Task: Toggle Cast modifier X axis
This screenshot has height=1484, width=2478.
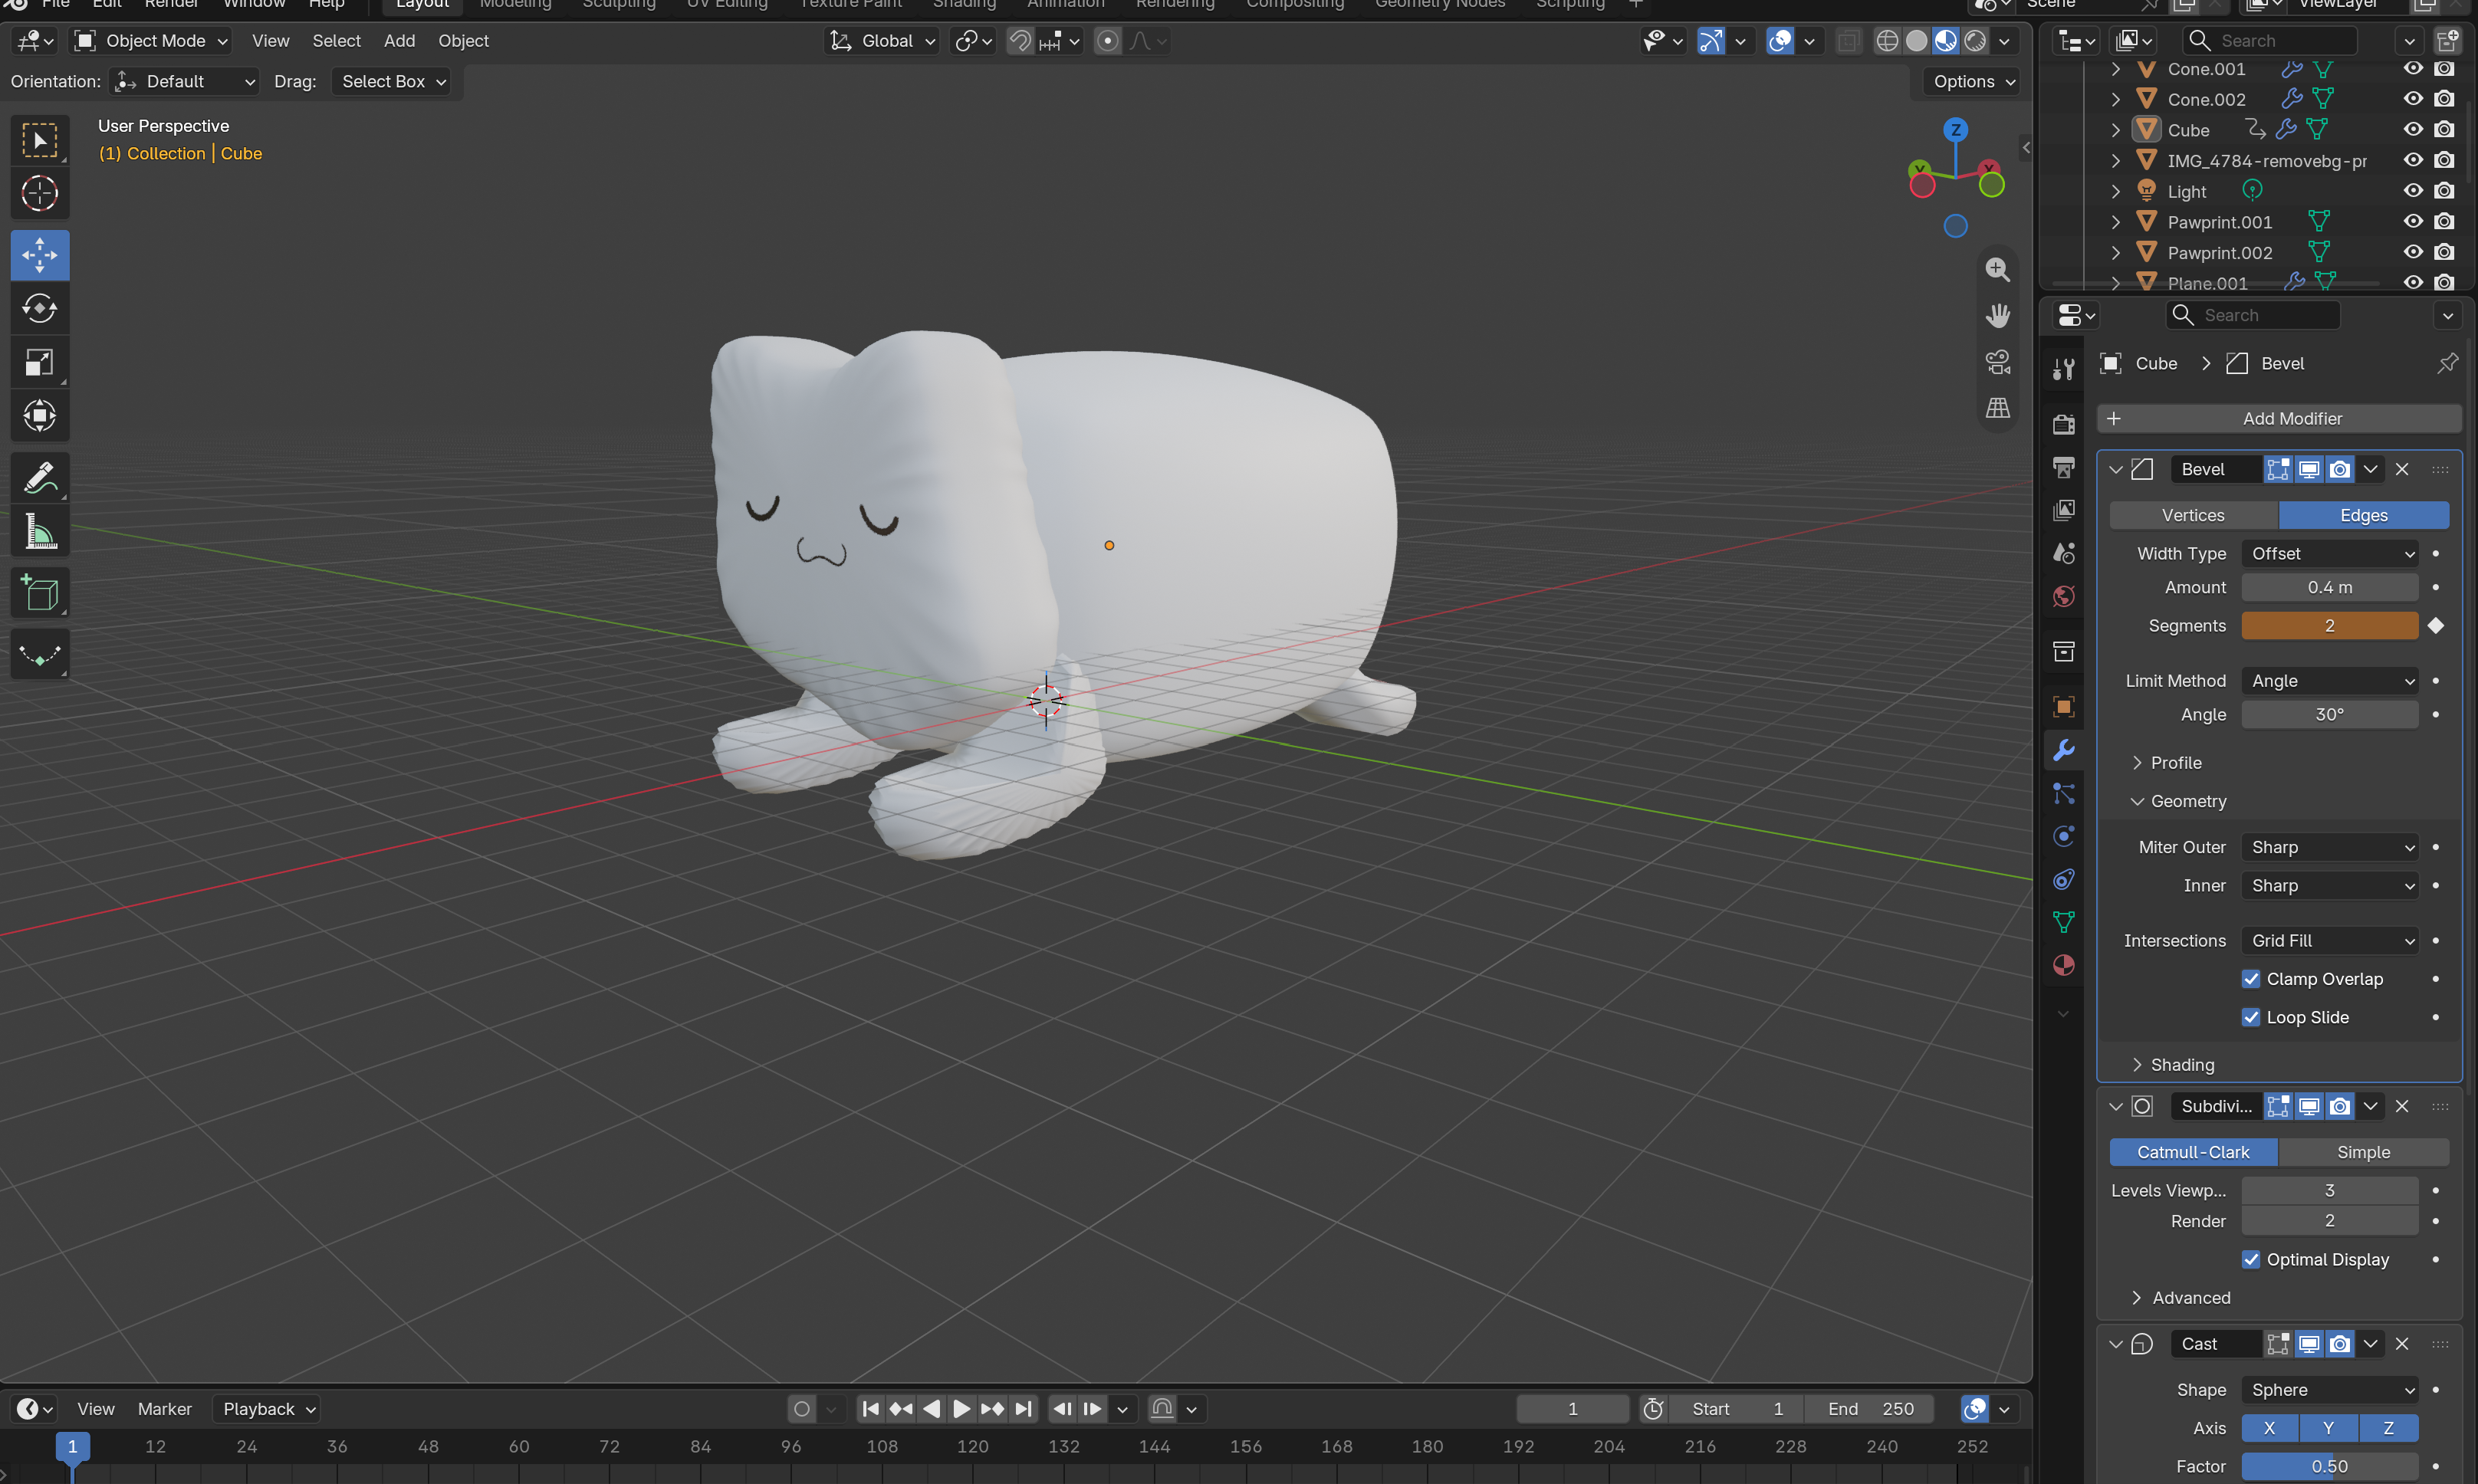Action: coord(2269,1428)
